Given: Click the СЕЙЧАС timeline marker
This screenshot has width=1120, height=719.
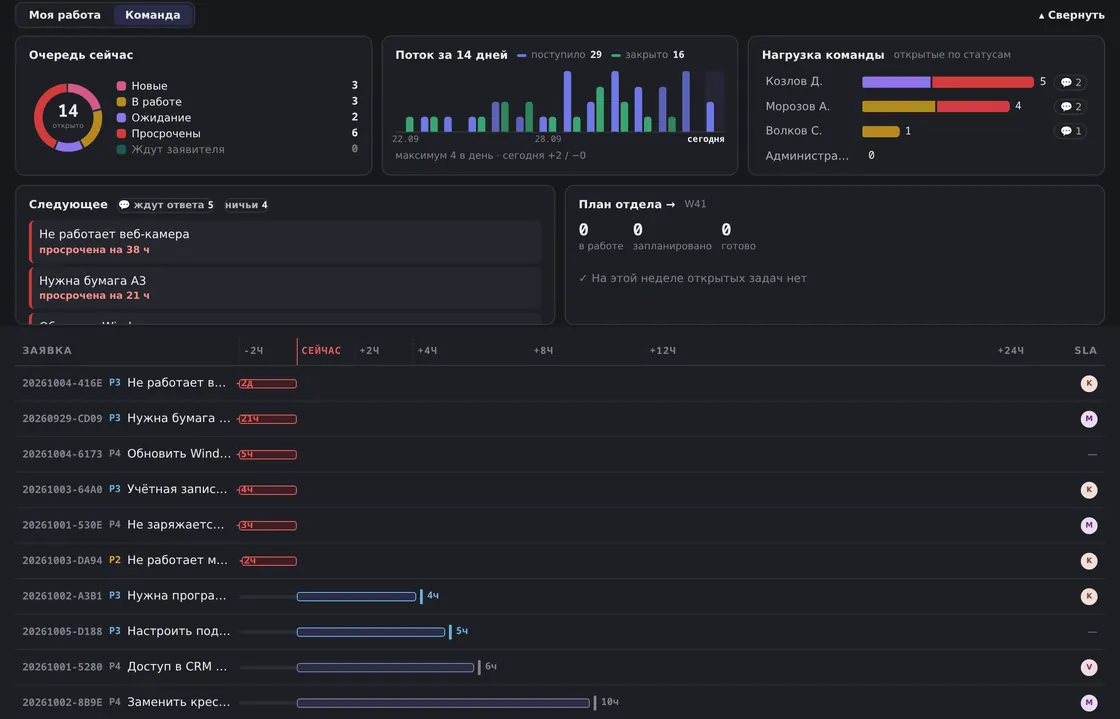Looking at the screenshot, I should (321, 351).
